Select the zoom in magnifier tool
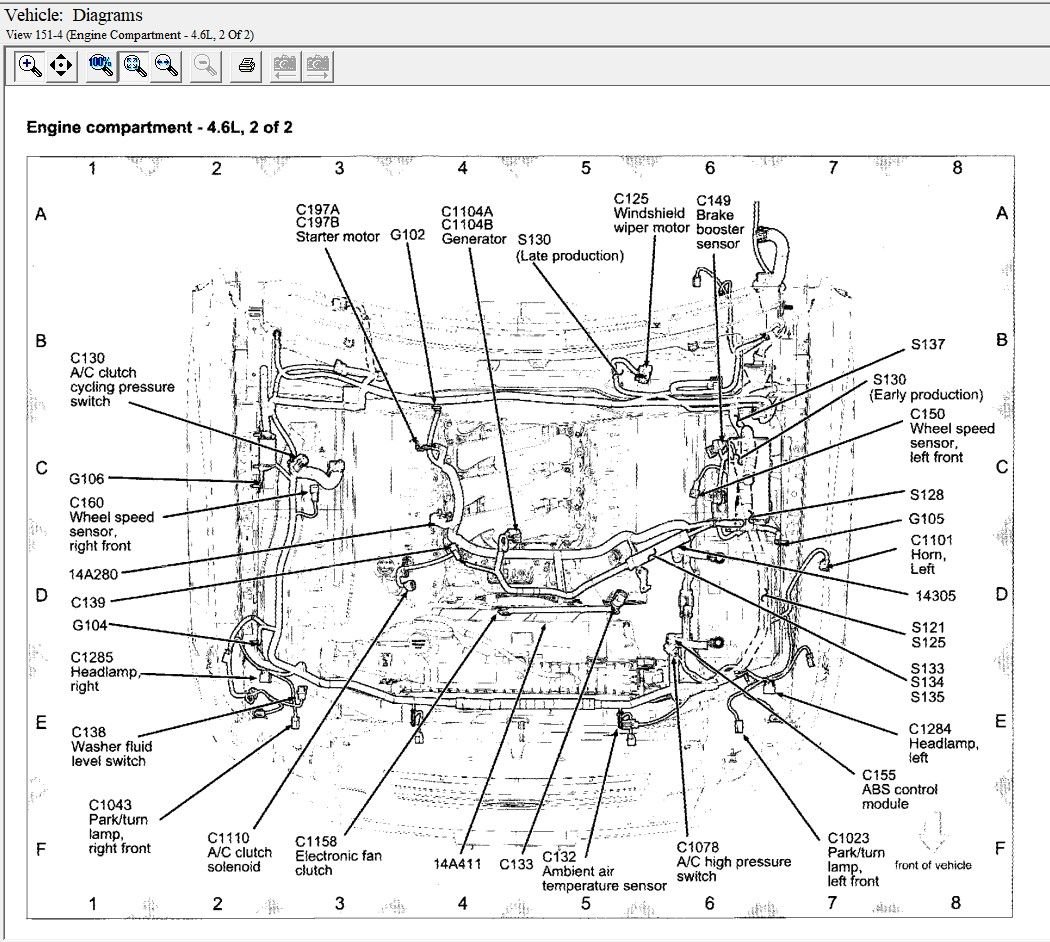This screenshot has width=1050, height=942. 30,66
